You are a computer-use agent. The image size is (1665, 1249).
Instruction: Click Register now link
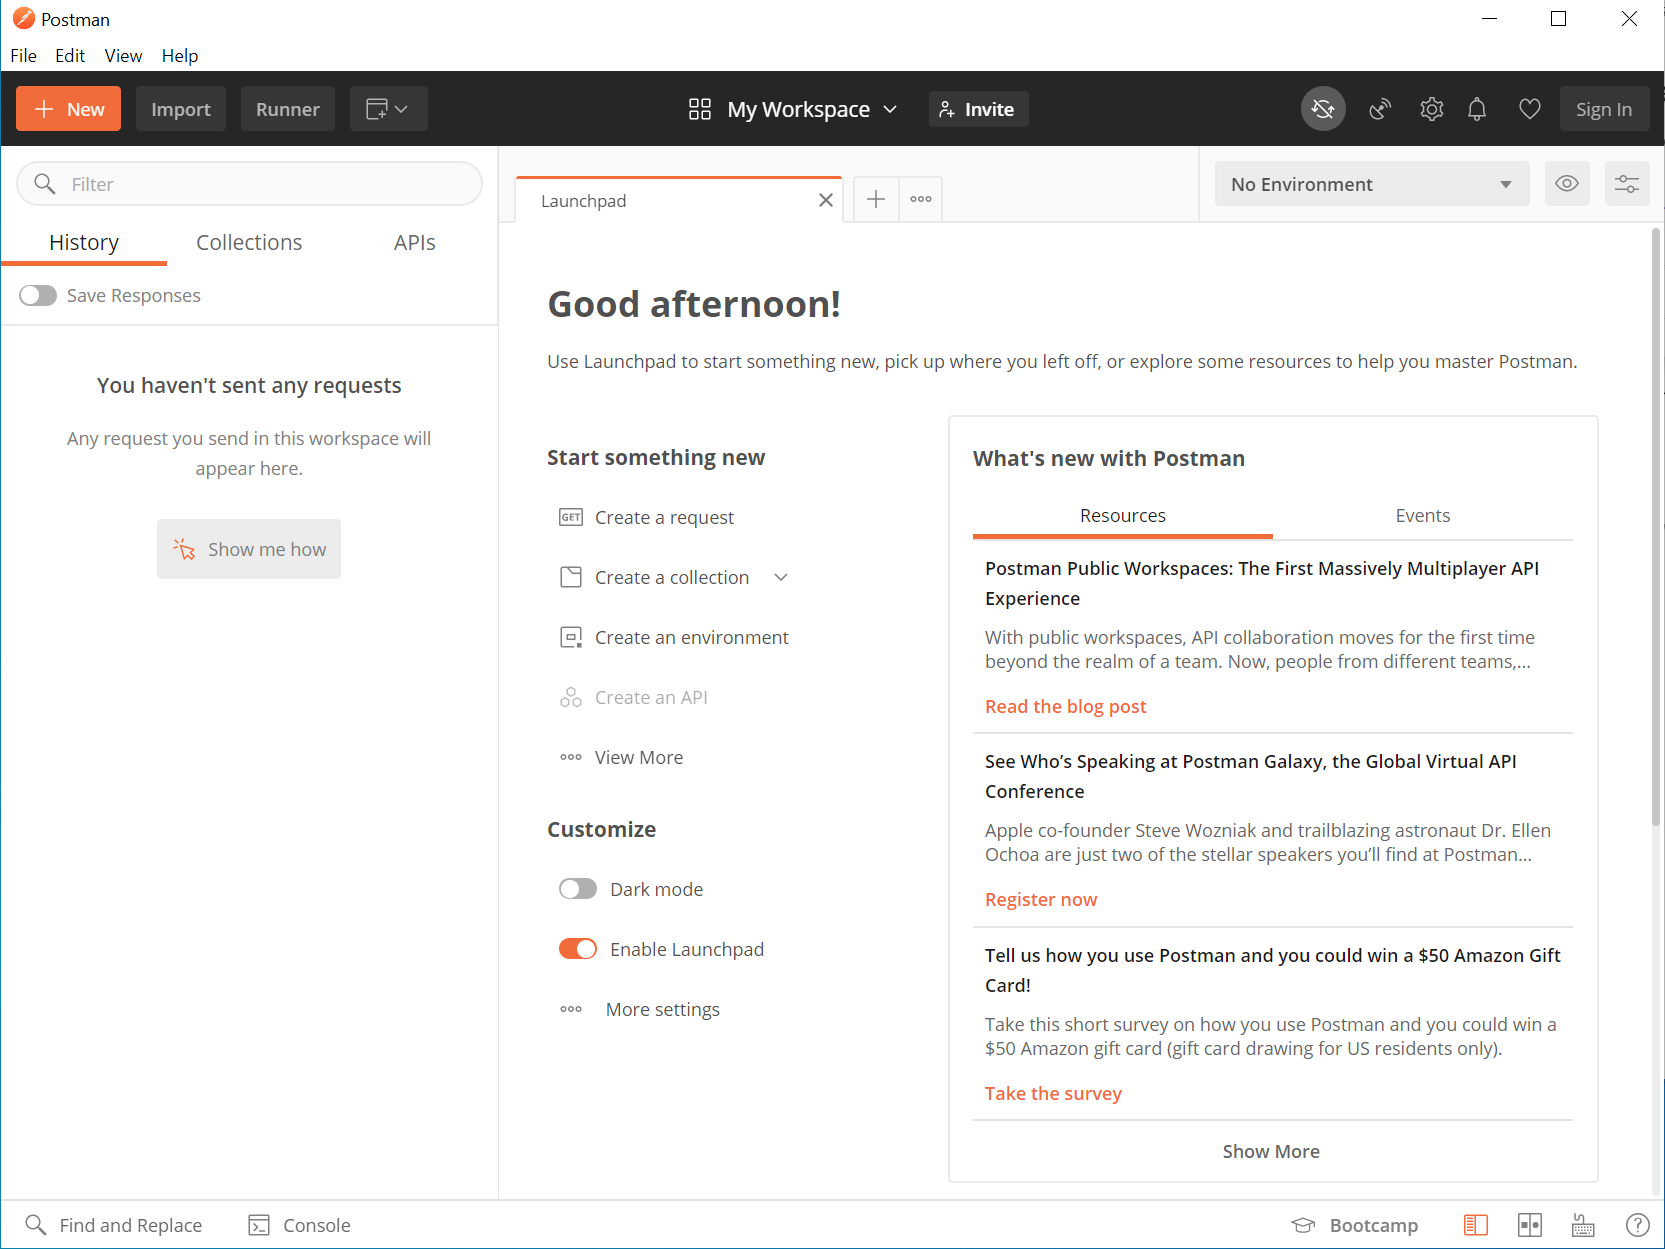1041,900
